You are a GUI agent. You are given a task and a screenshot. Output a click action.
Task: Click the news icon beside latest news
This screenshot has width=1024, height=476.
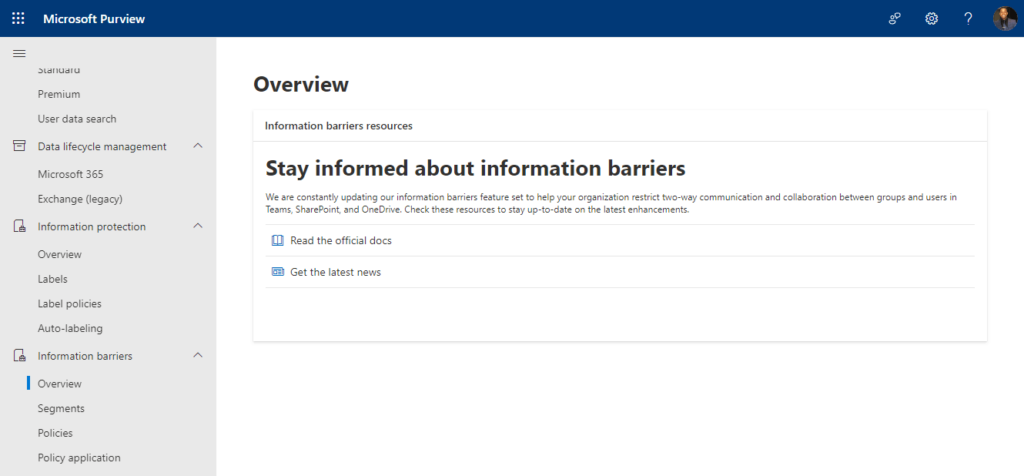click(x=278, y=272)
